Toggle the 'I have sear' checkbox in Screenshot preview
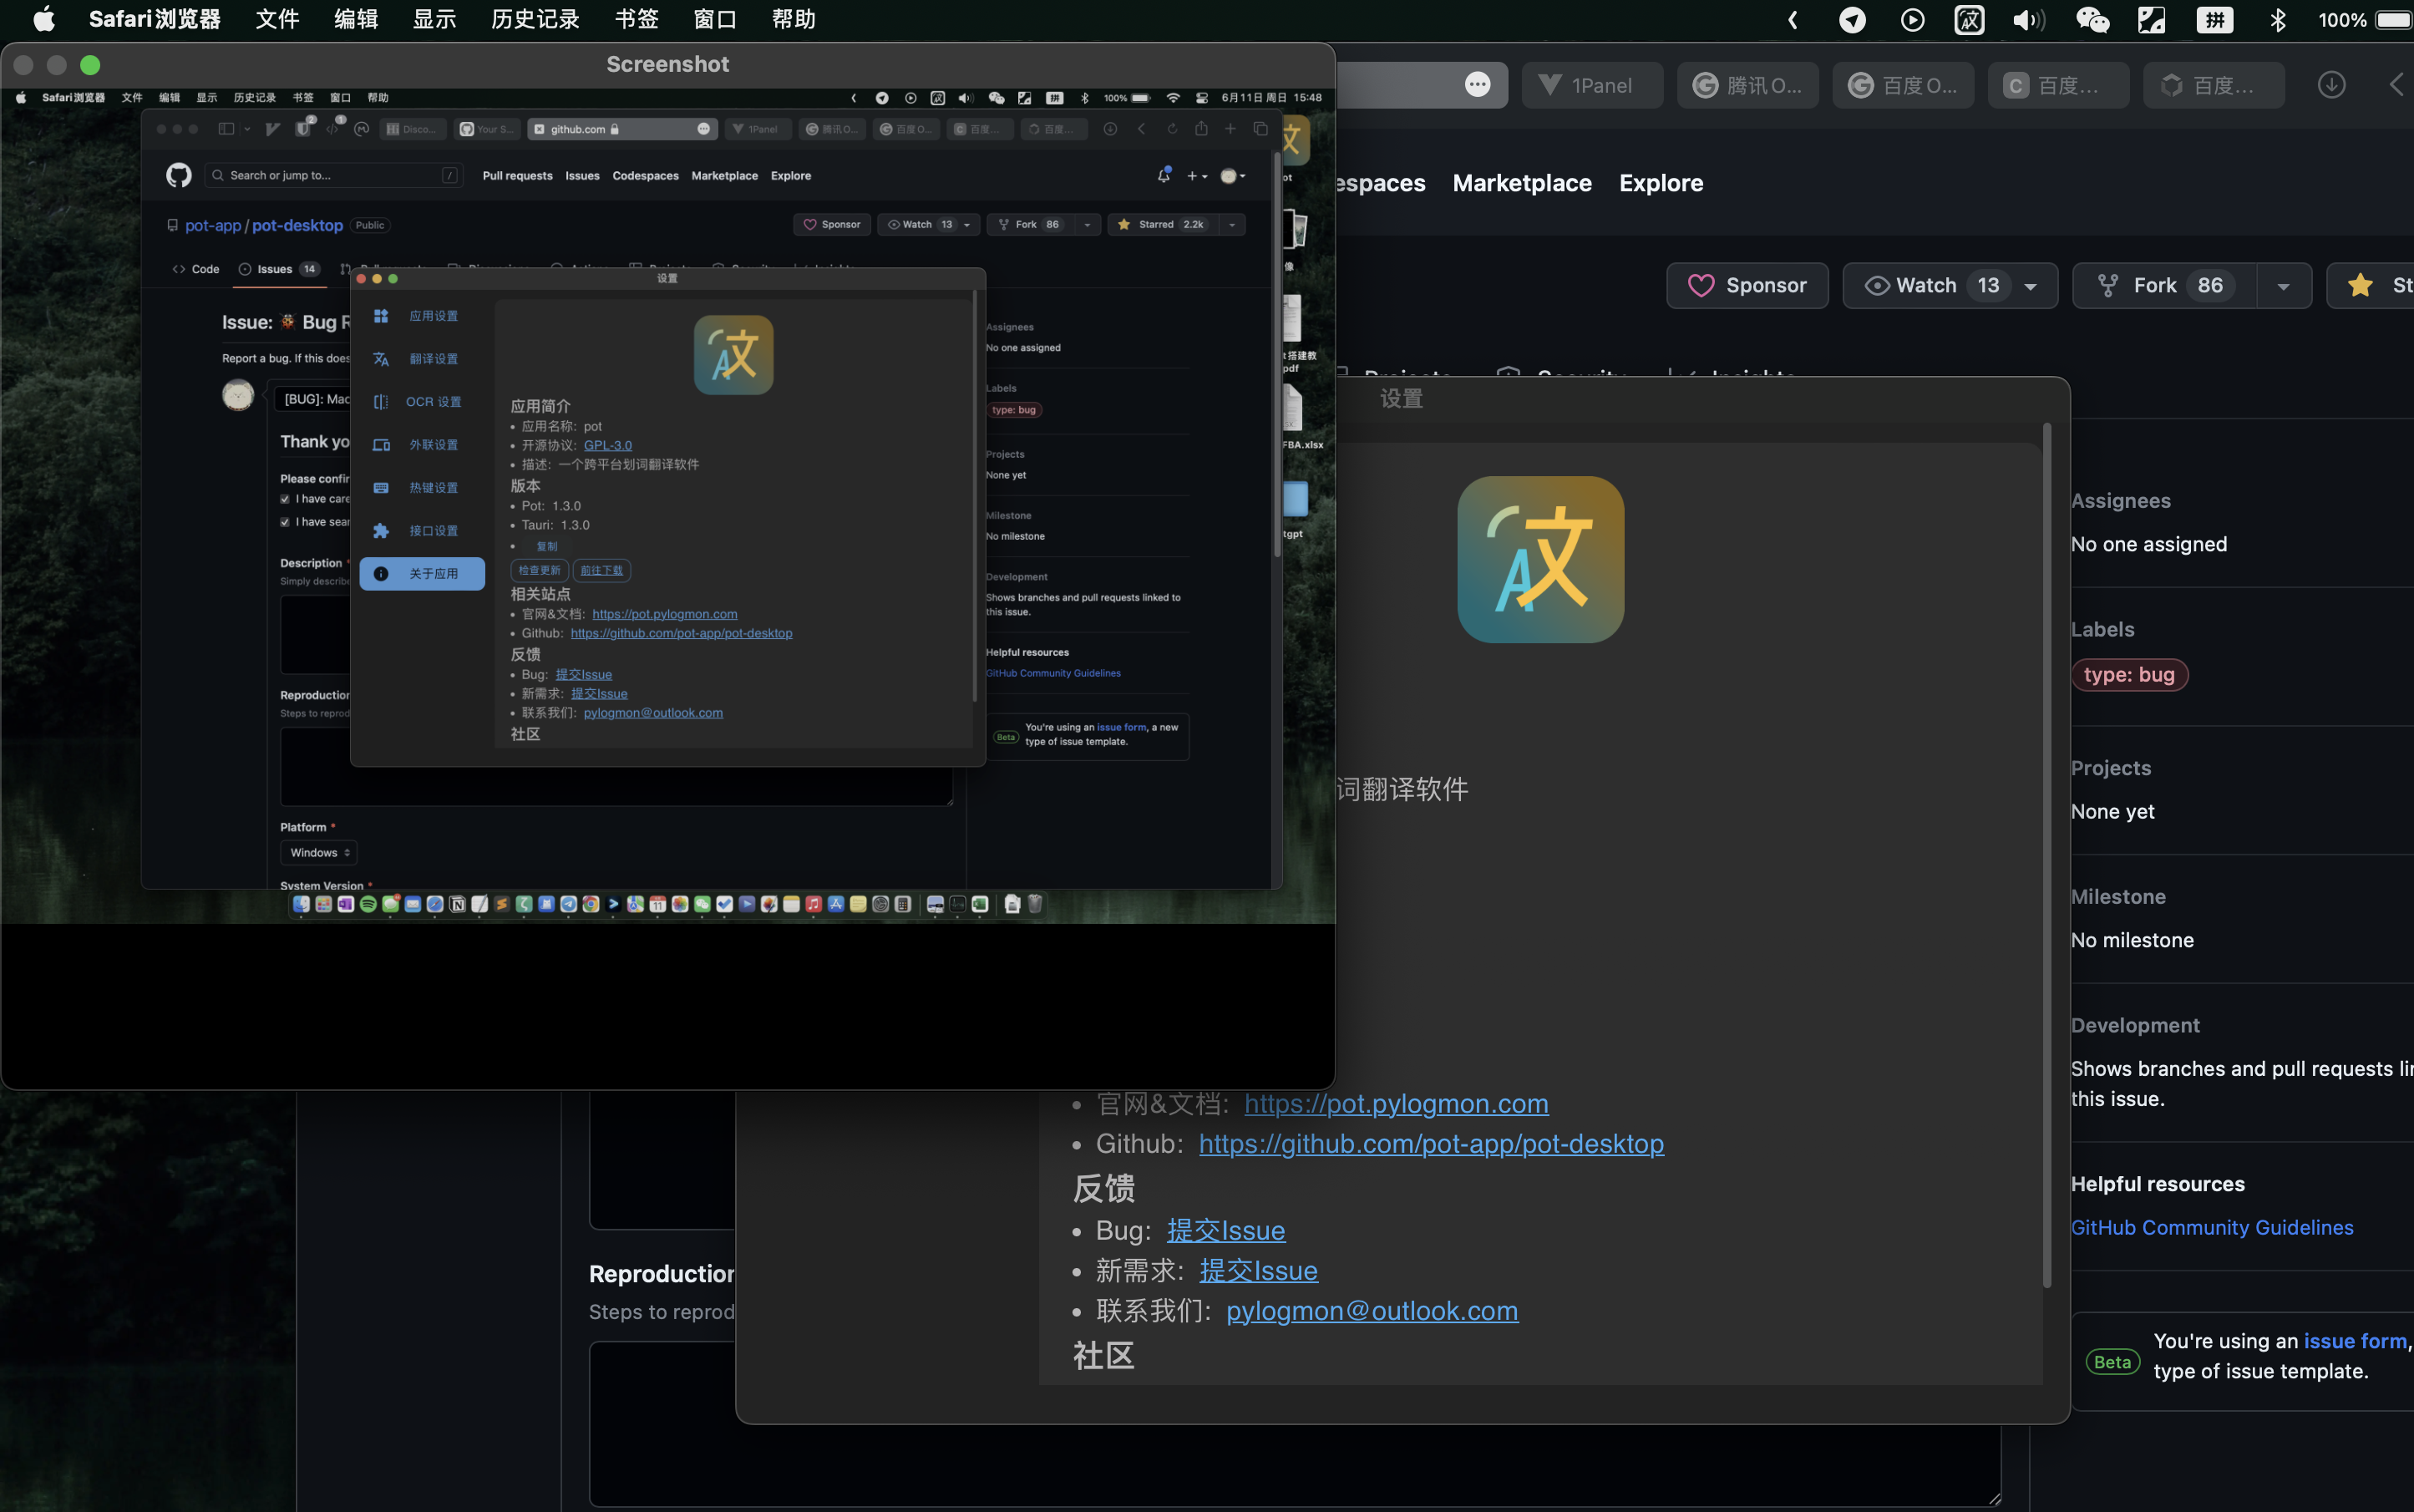The height and width of the screenshot is (1512, 2414). click(285, 522)
